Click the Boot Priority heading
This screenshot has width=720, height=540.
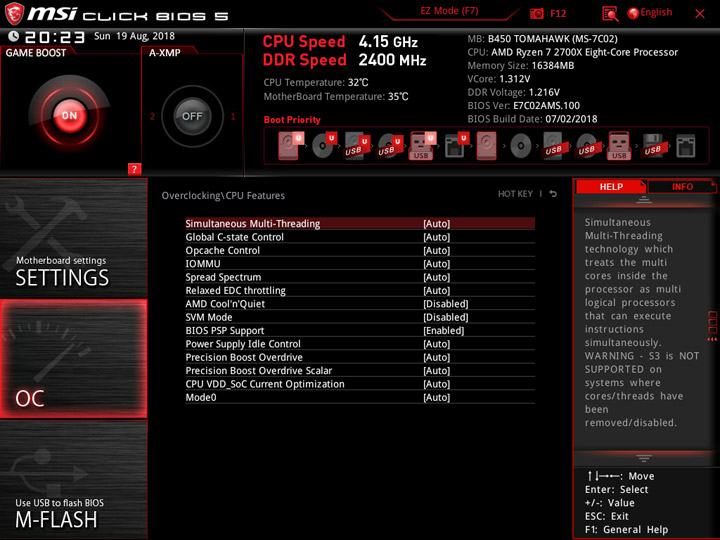tap(292, 120)
